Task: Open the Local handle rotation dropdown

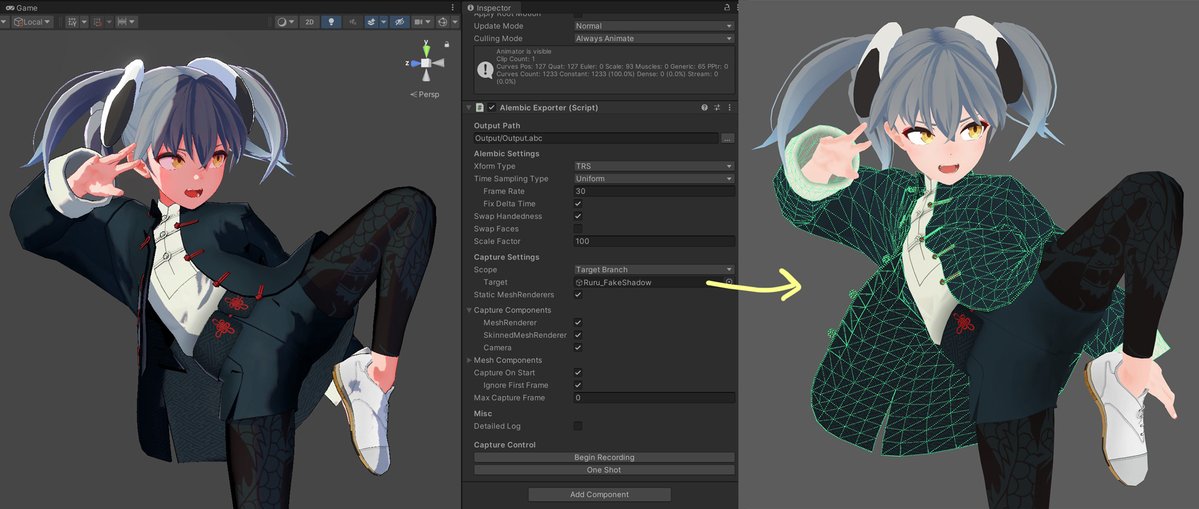Action: pyautogui.click(x=31, y=22)
